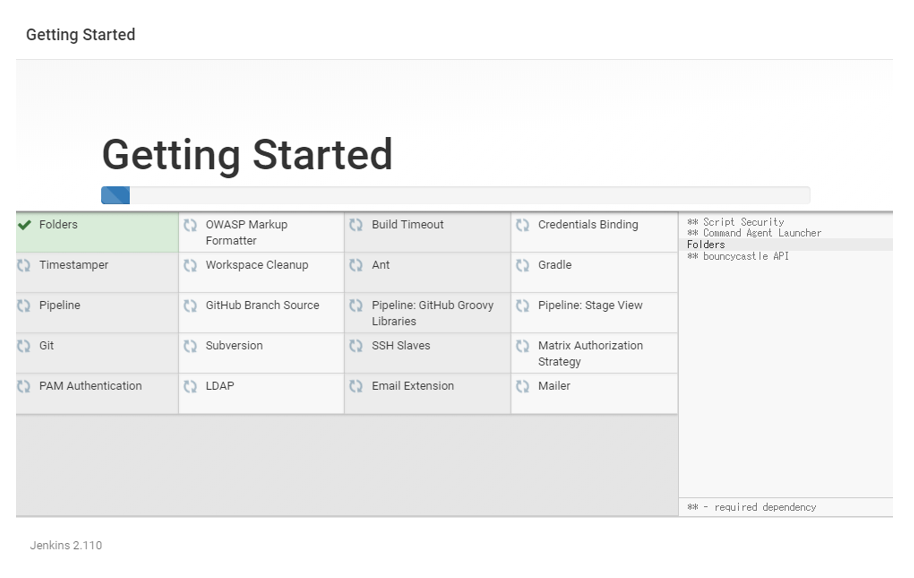Viewport: 914px width, 578px height.
Task: Click the pending icon next to Git
Action: tap(25, 346)
